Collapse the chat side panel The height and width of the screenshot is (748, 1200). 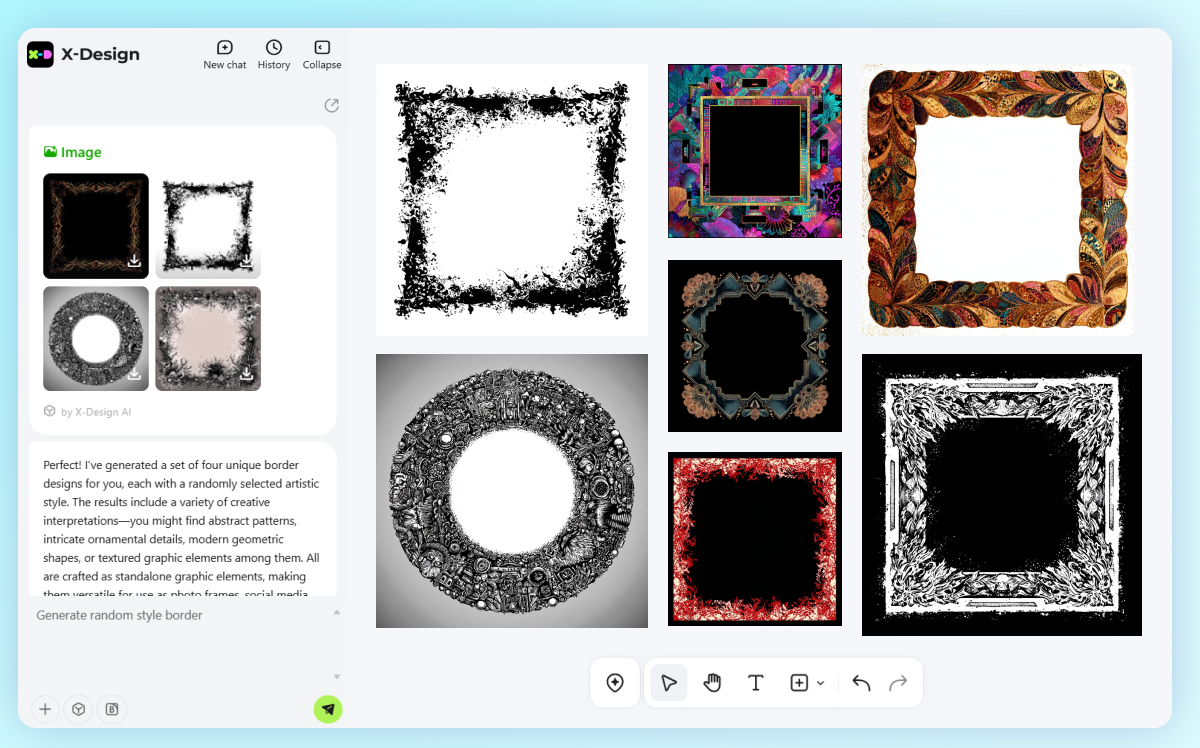coord(322,54)
